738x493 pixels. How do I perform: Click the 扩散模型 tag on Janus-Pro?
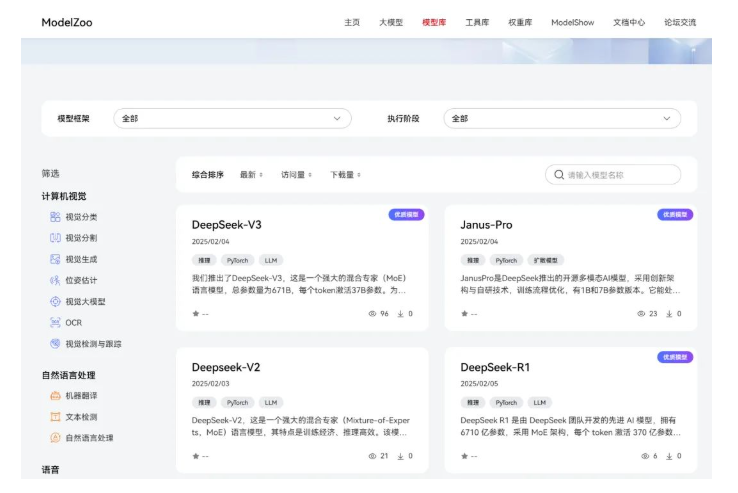[x=545, y=260]
